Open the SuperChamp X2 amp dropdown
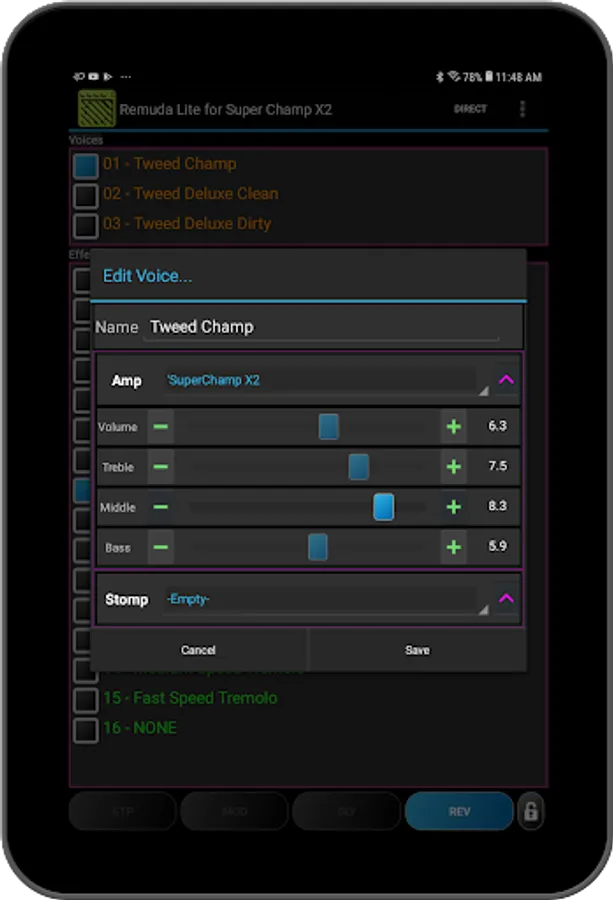613x900 pixels. click(326, 381)
